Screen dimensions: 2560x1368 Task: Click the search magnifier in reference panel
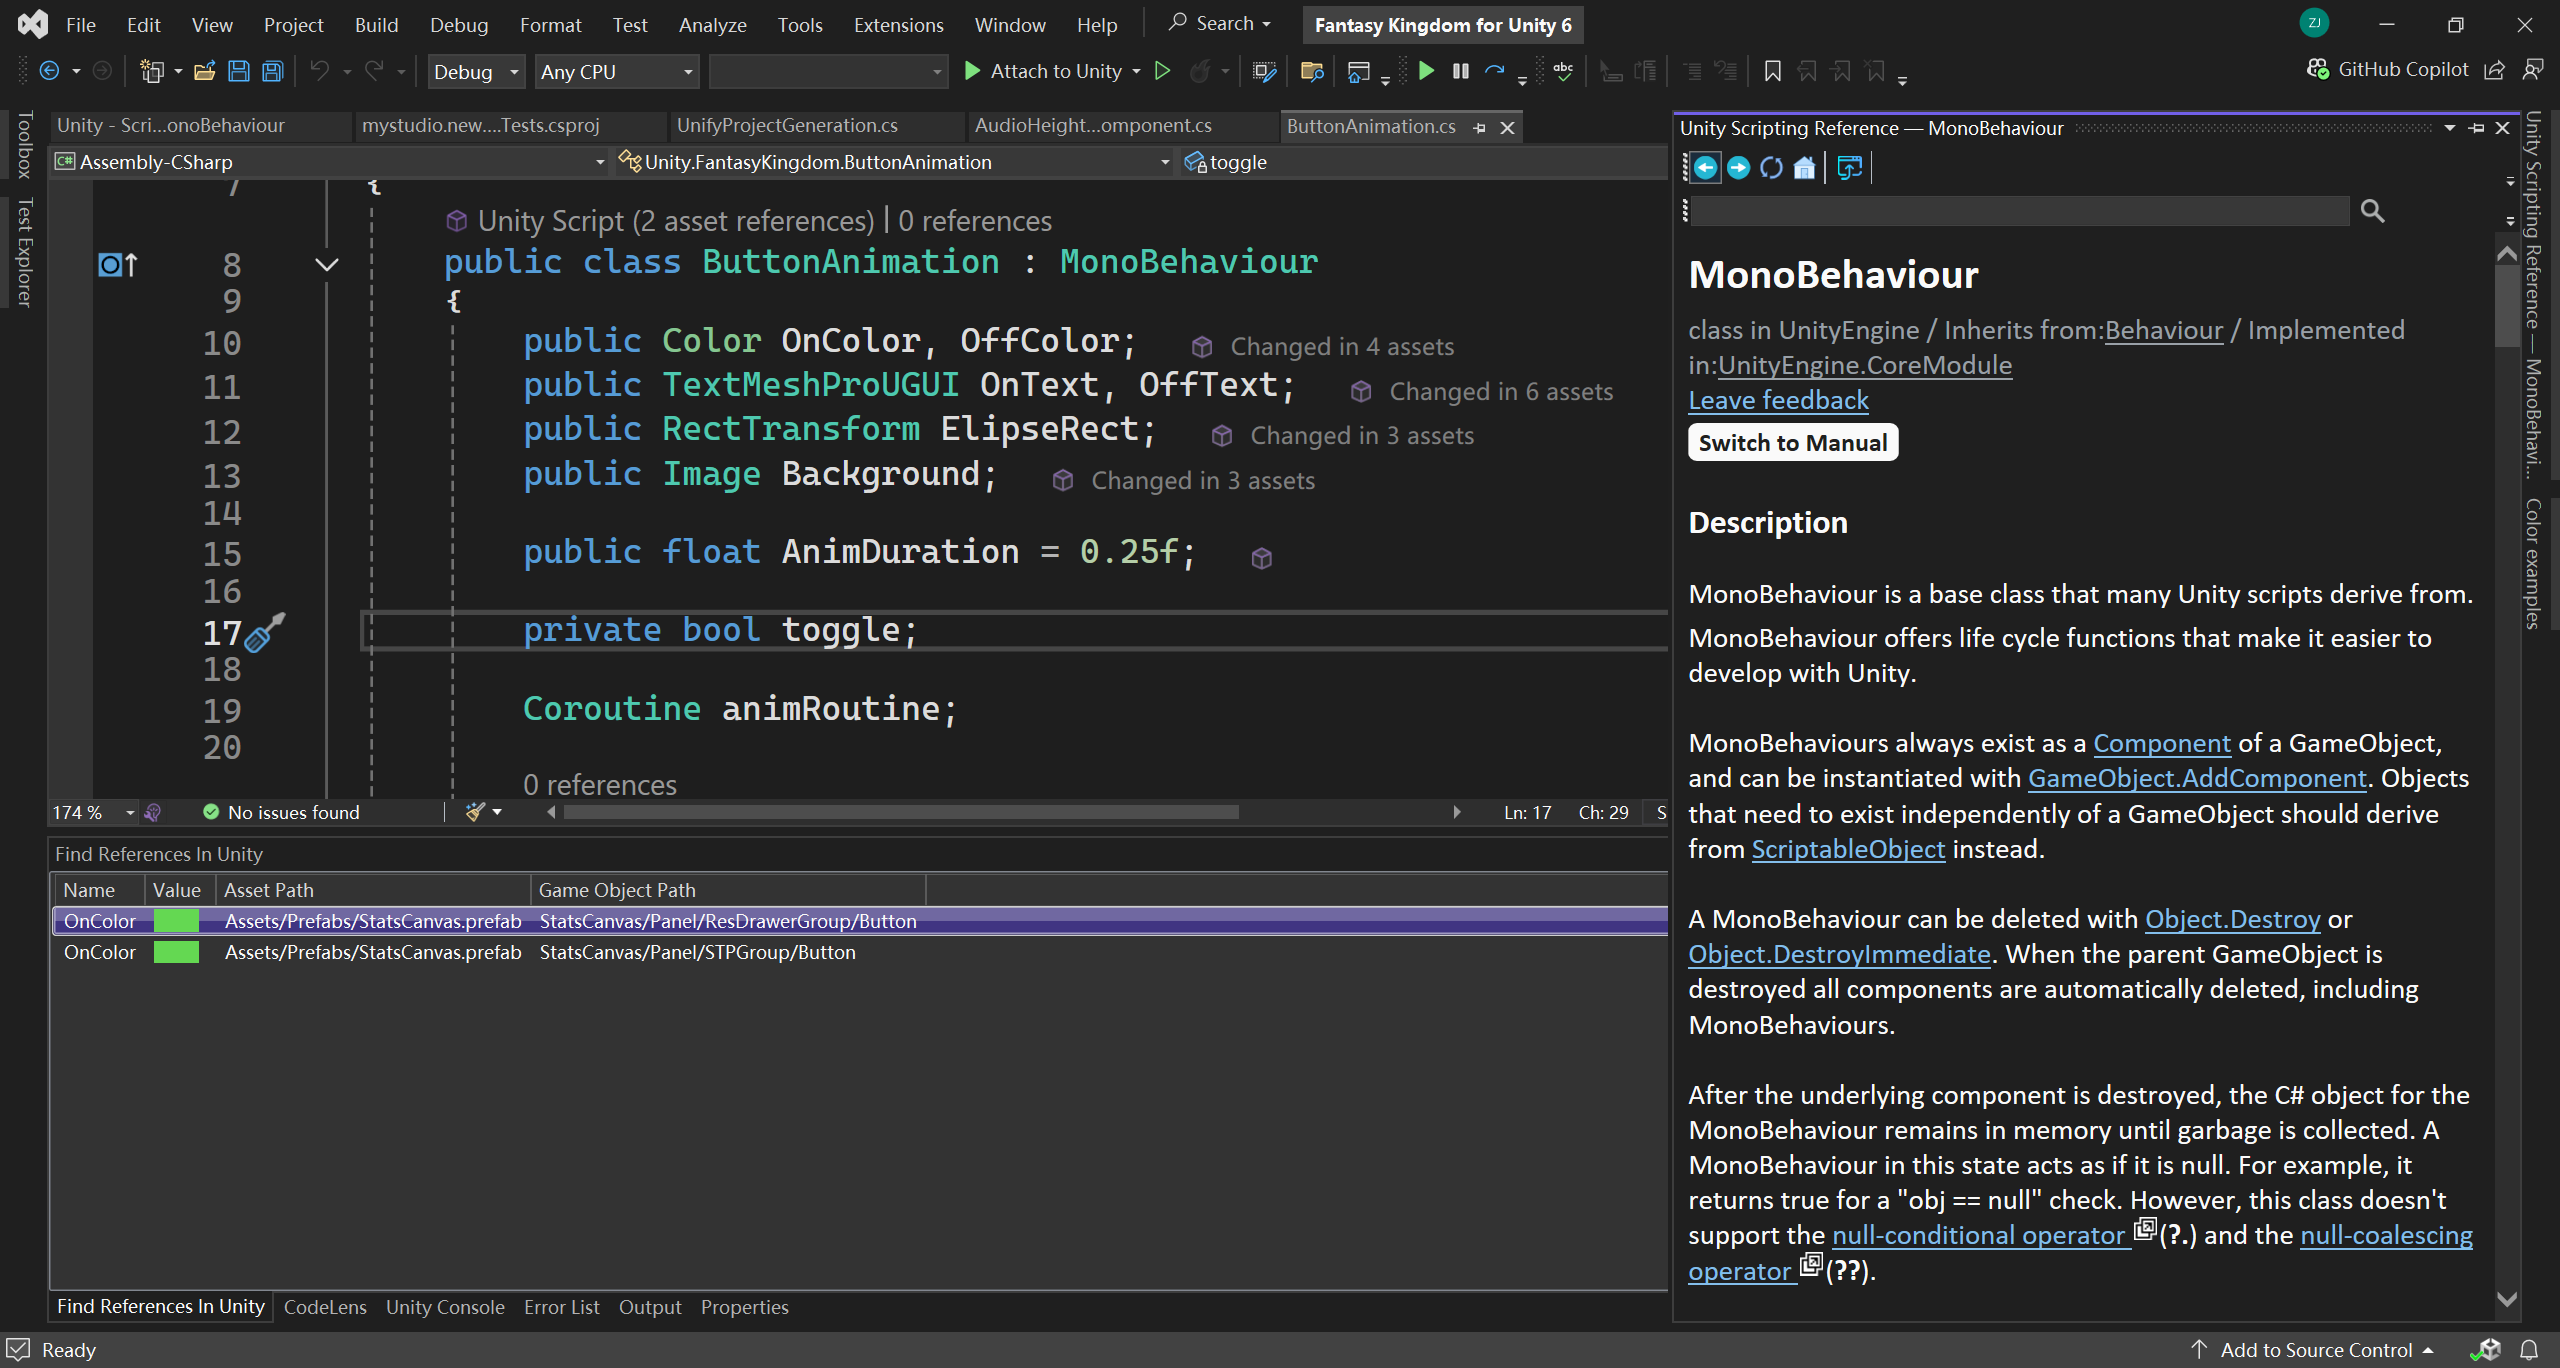coord(2372,211)
